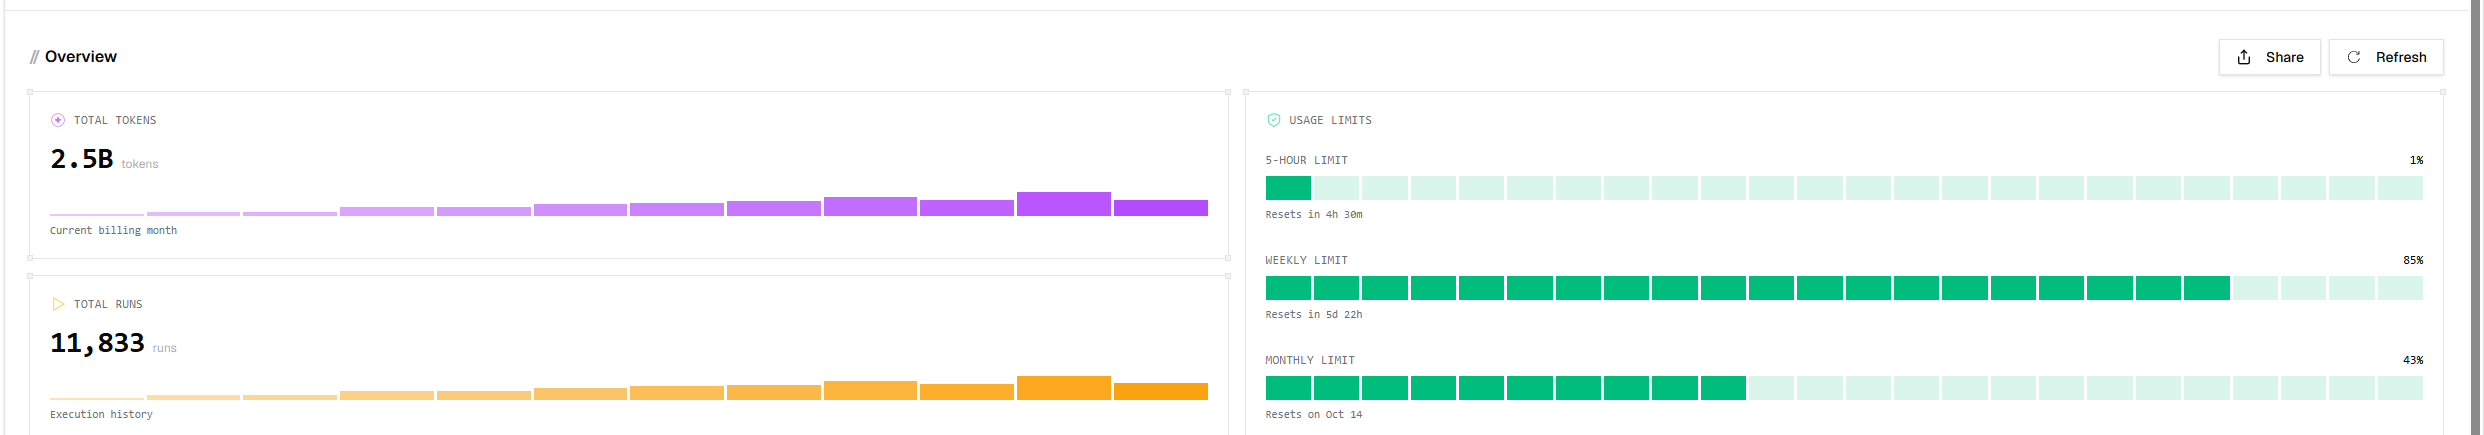Image resolution: width=2484 pixels, height=435 pixels.
Task: Click the share upload icon
Action: tap(2244, 57)
